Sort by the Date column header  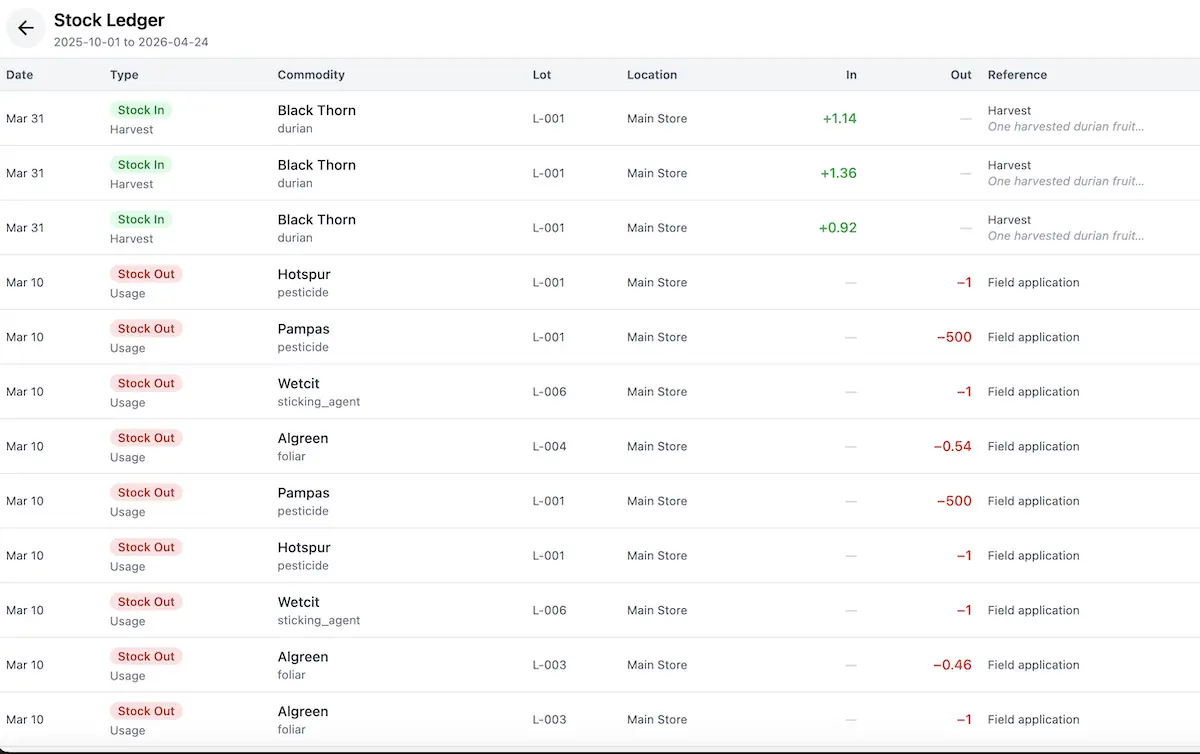tap(20, 75)
